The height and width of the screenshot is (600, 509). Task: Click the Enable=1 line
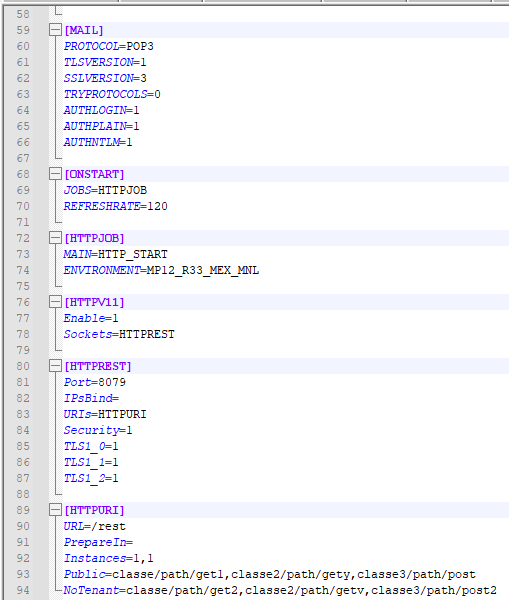pyautogui.click(x=91, y=318)
